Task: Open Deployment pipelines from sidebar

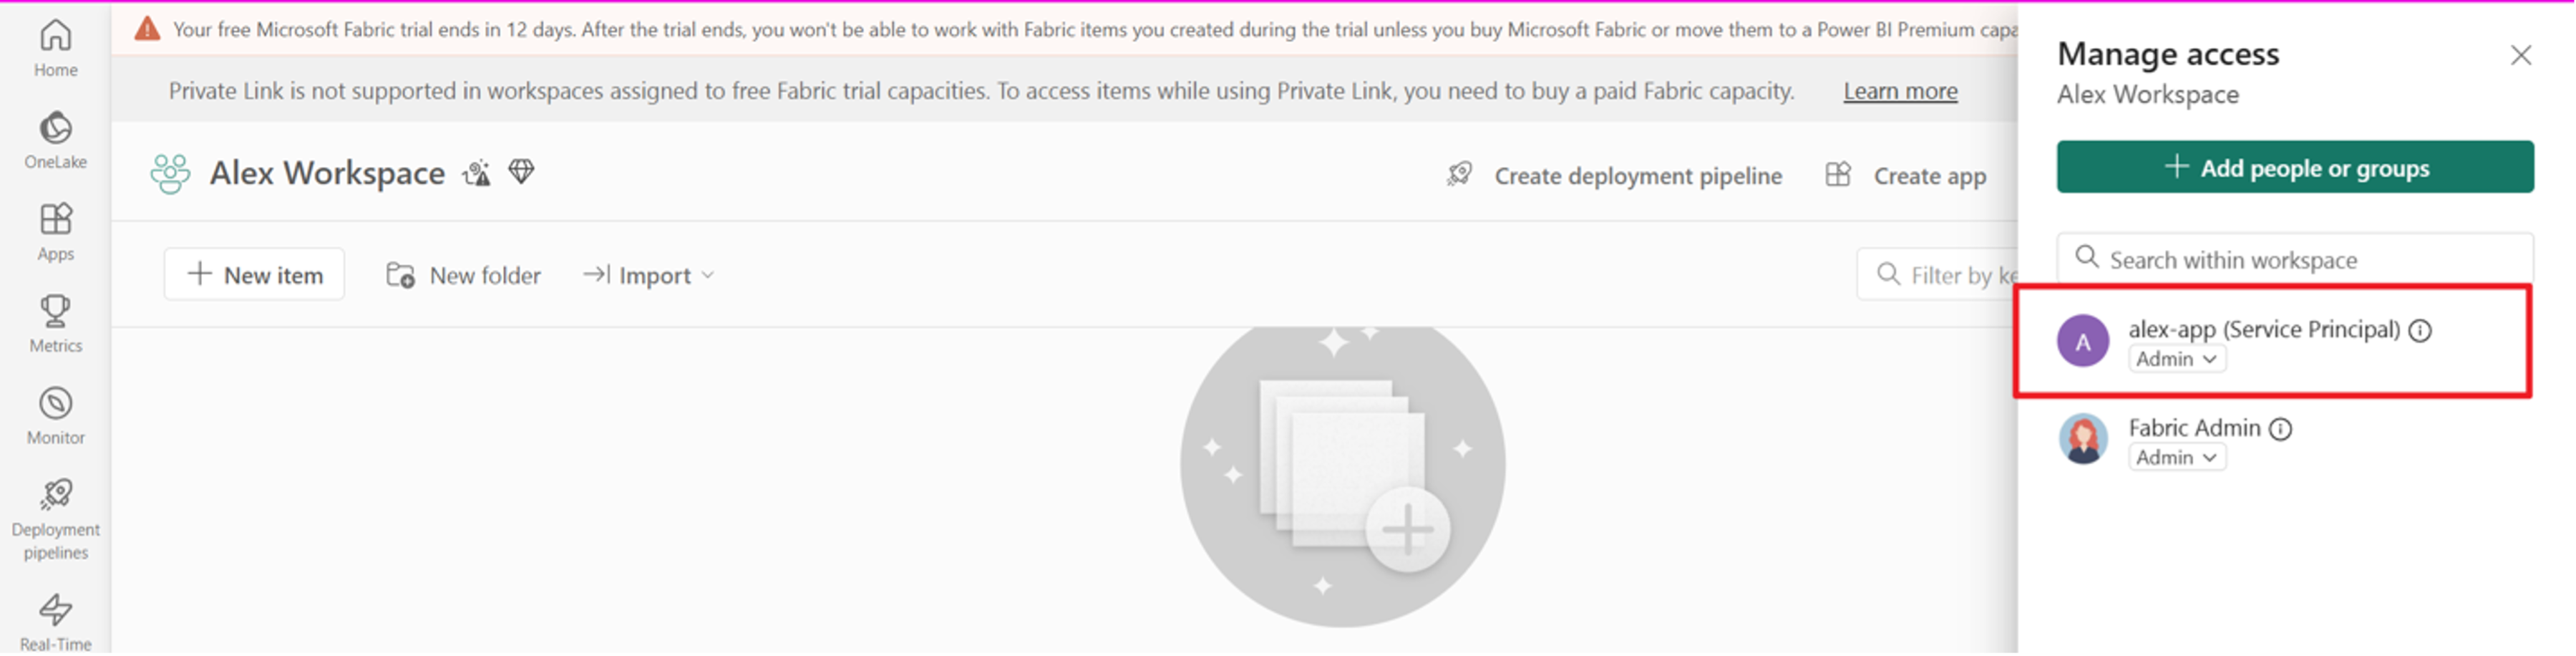Action: pos(56,495)
